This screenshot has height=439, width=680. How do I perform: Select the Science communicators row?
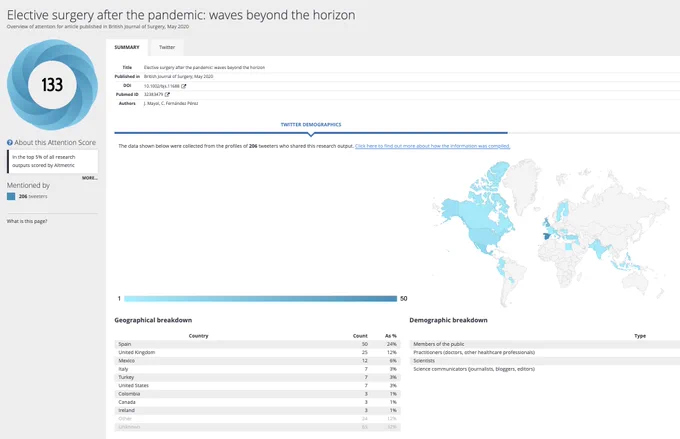[x=545, y=369]
